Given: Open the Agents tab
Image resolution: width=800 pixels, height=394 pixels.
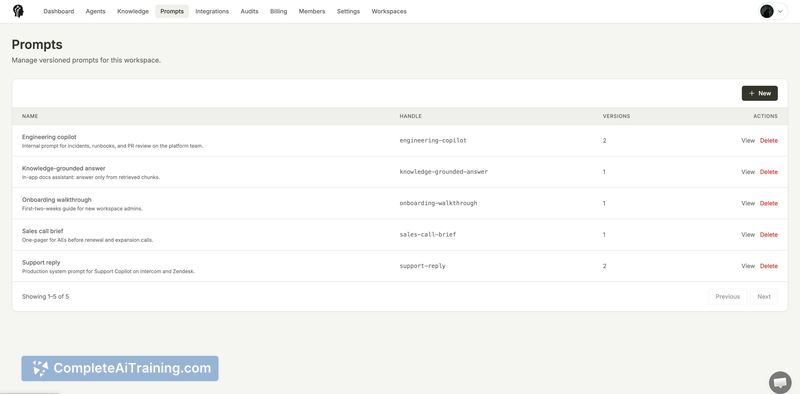Looking at the screenshot, I should click(x=95, y=11).
